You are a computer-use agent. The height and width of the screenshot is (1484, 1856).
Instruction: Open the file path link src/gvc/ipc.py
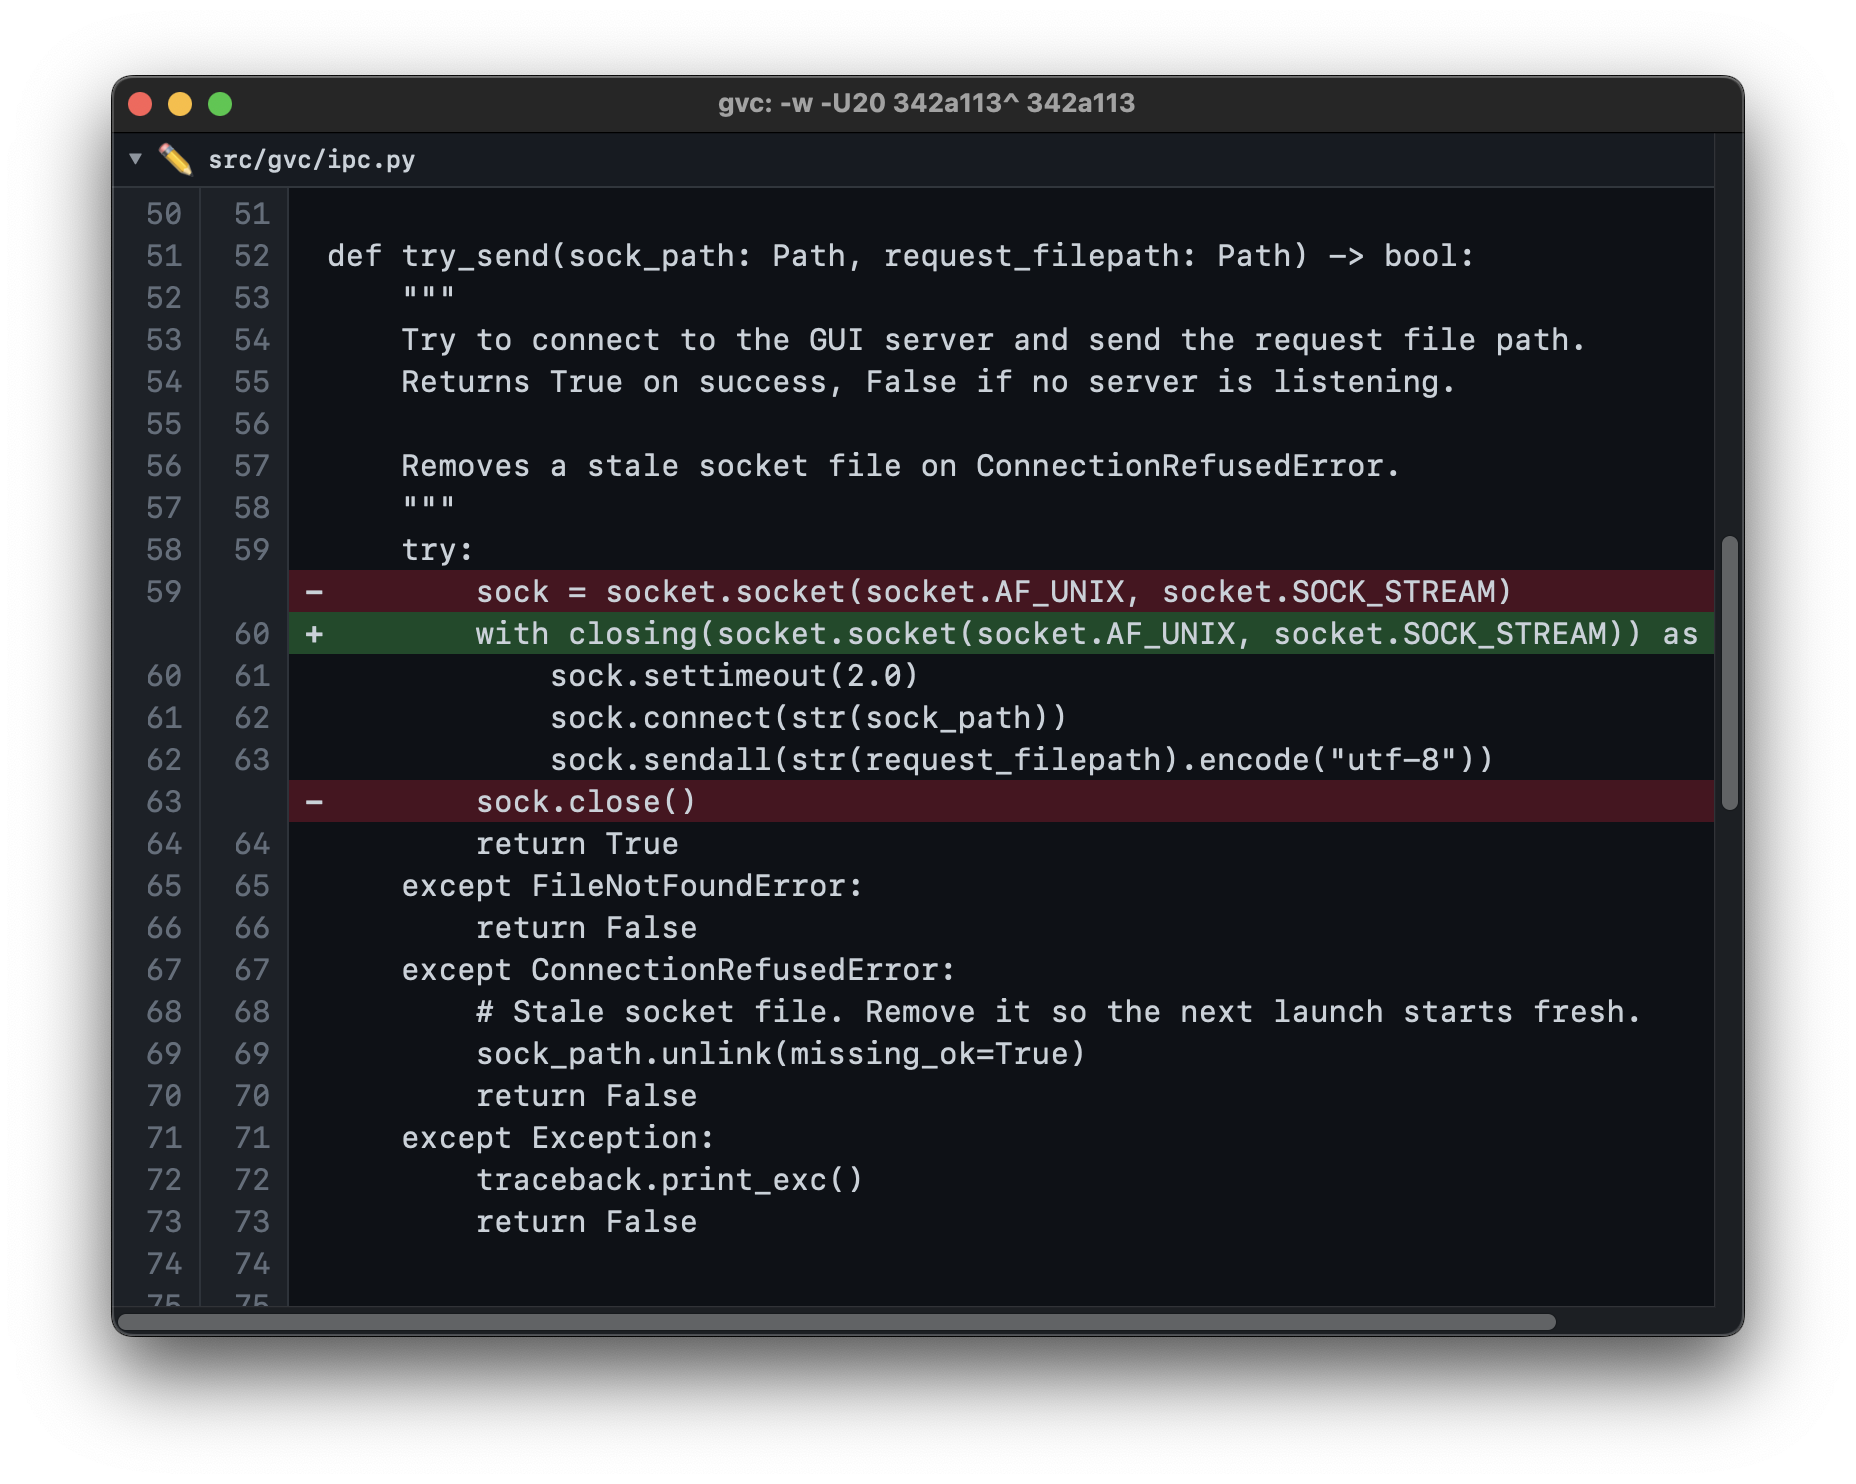tap(312, 158)
